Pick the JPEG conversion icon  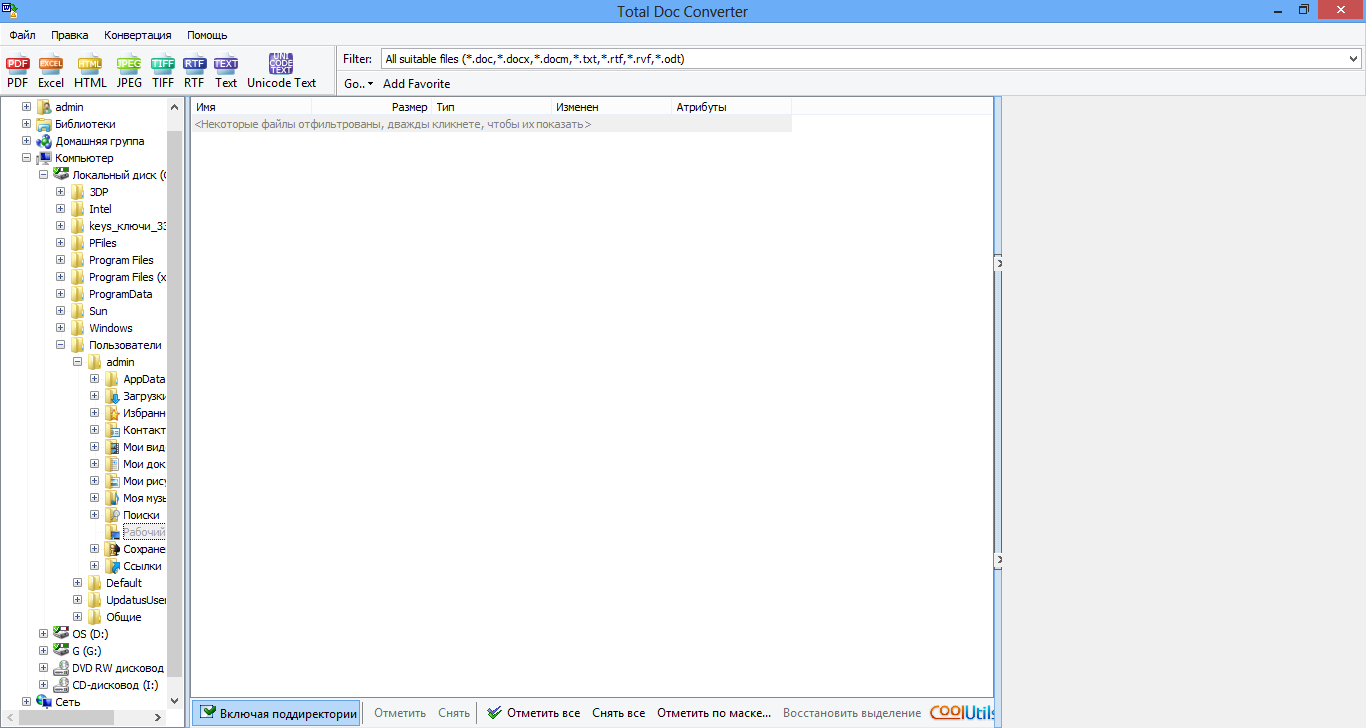(x=129, y=72)
